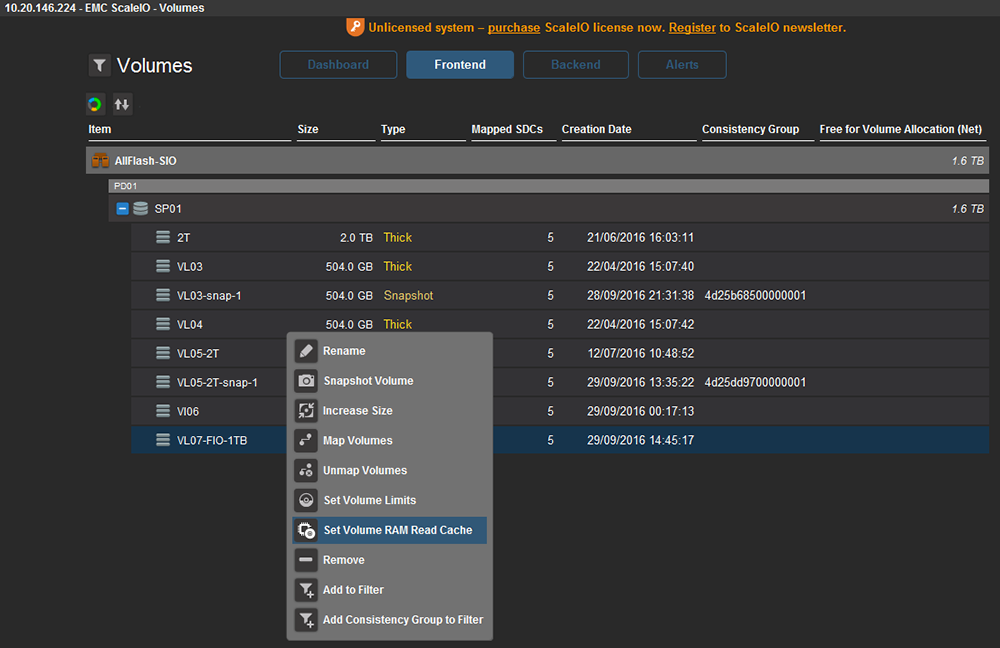
Task: Open the Backend view
Action: (576, 64)
